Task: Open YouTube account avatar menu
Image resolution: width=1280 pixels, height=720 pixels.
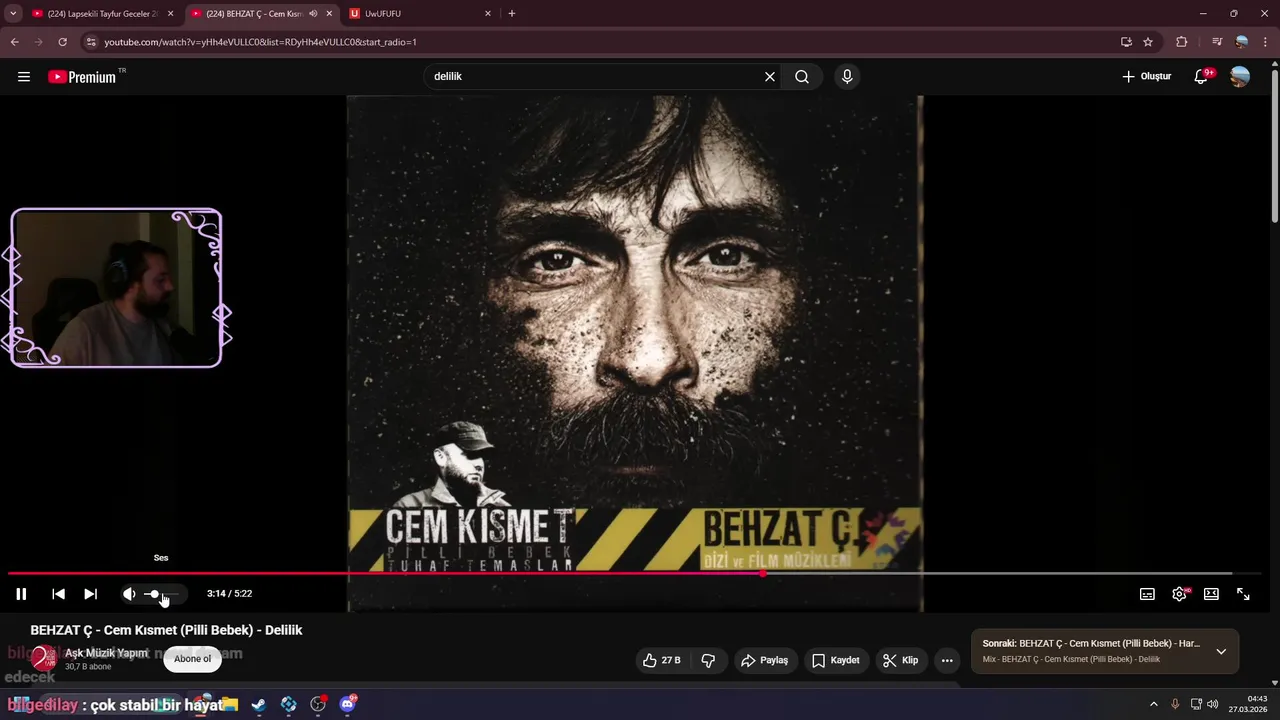Action: pyautogui.click(x=1240, y=77)
